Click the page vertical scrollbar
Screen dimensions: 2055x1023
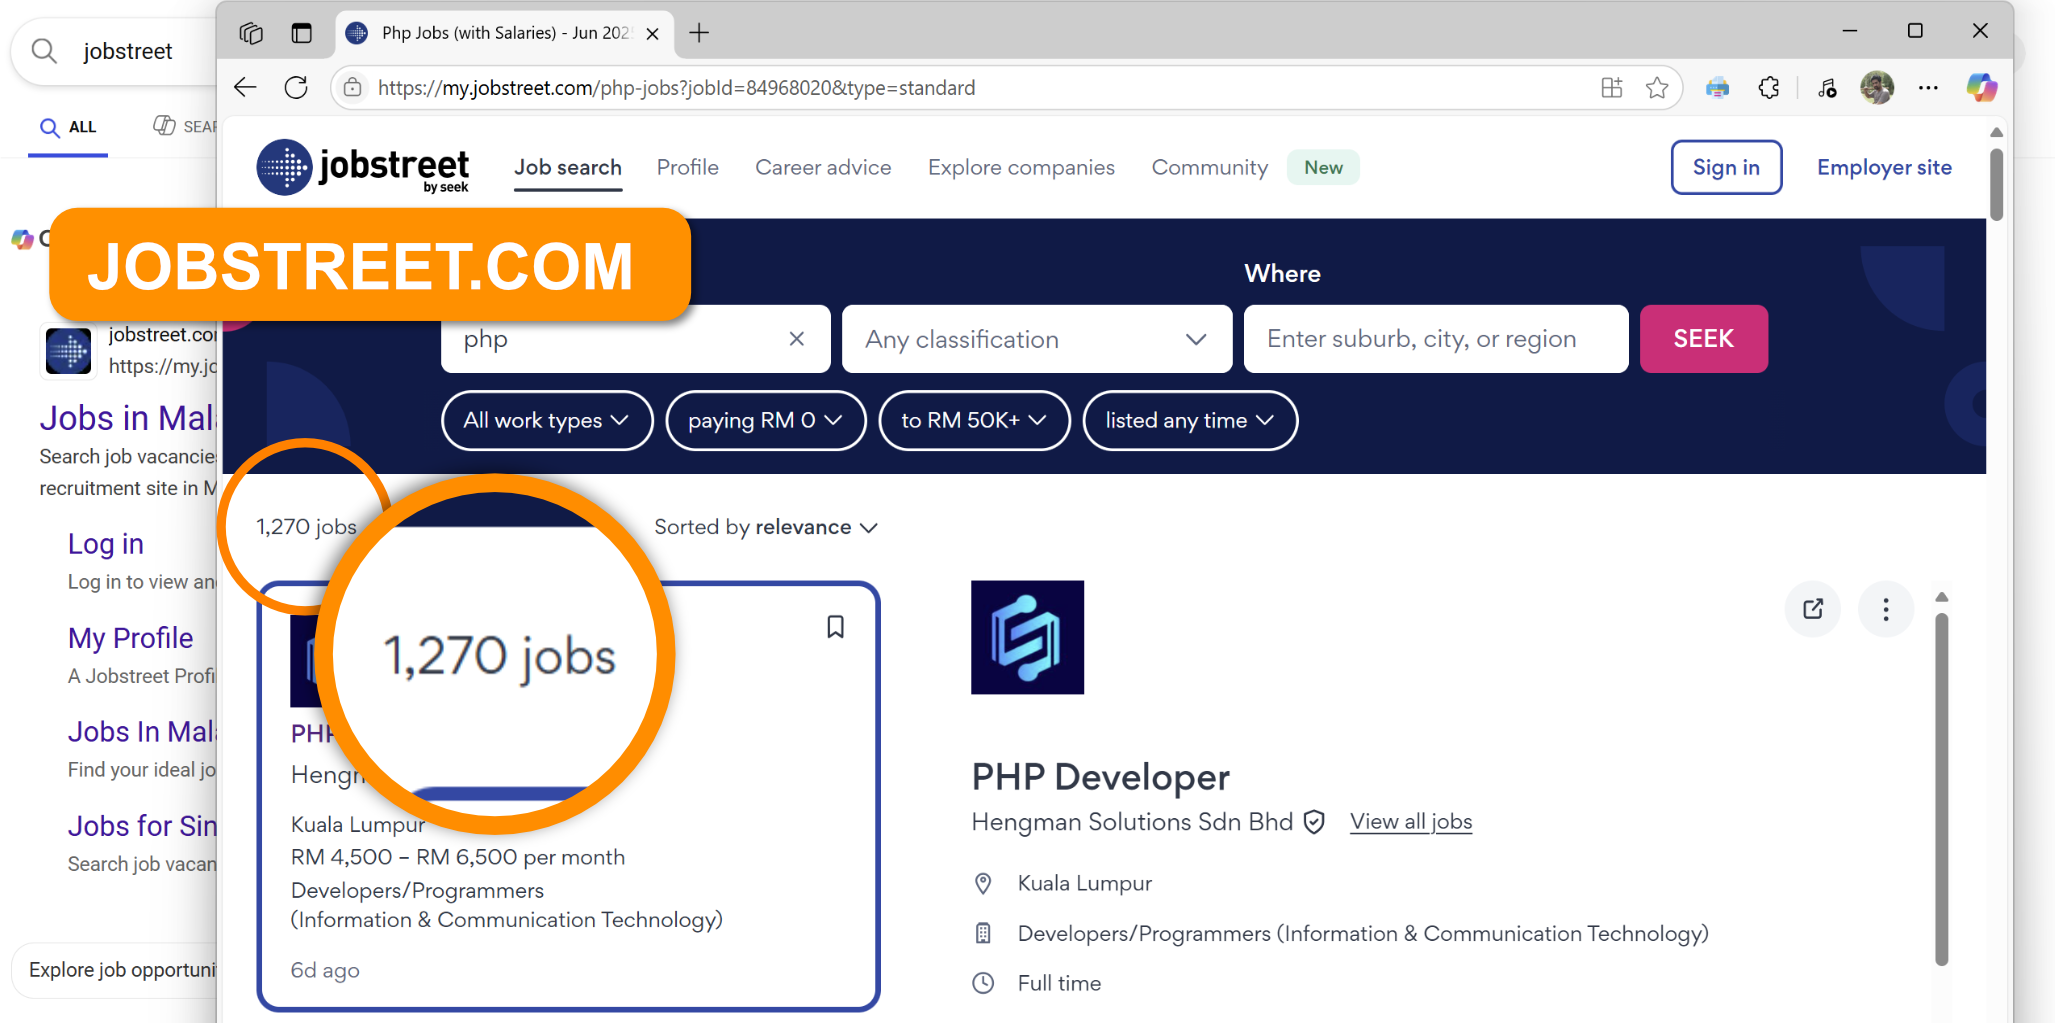pyautogui.click(x=1996, y=185)
